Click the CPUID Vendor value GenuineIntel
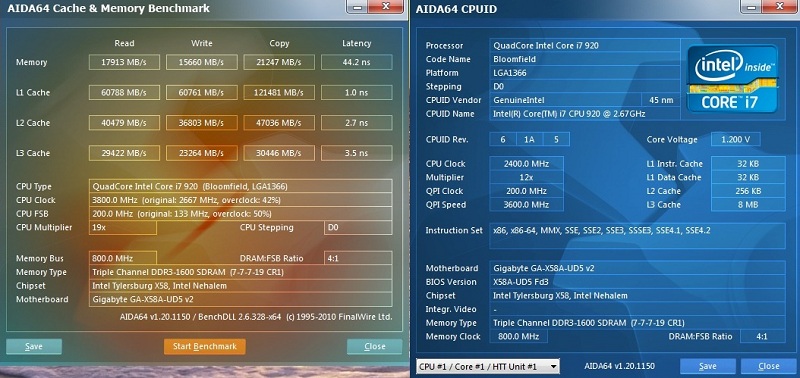 (565, 100)
